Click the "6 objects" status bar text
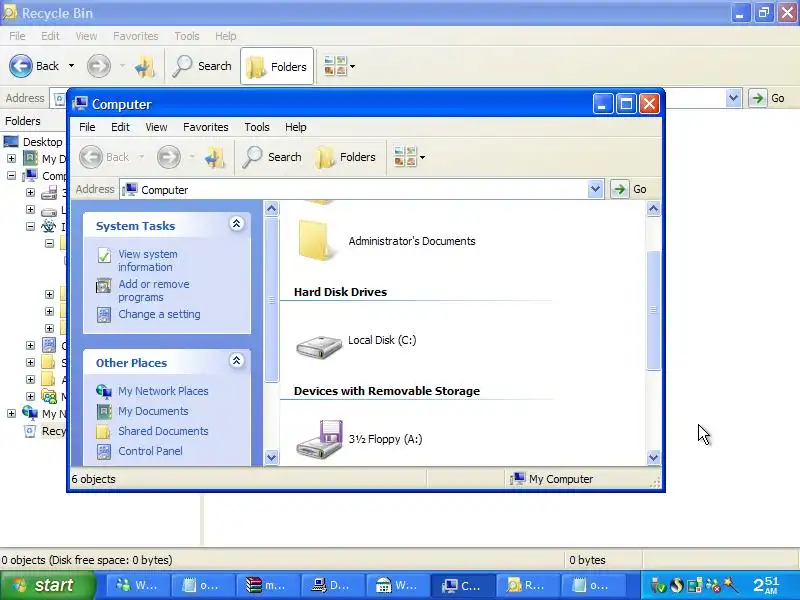Viewport: 800px width, 600px height. point(93,479)
